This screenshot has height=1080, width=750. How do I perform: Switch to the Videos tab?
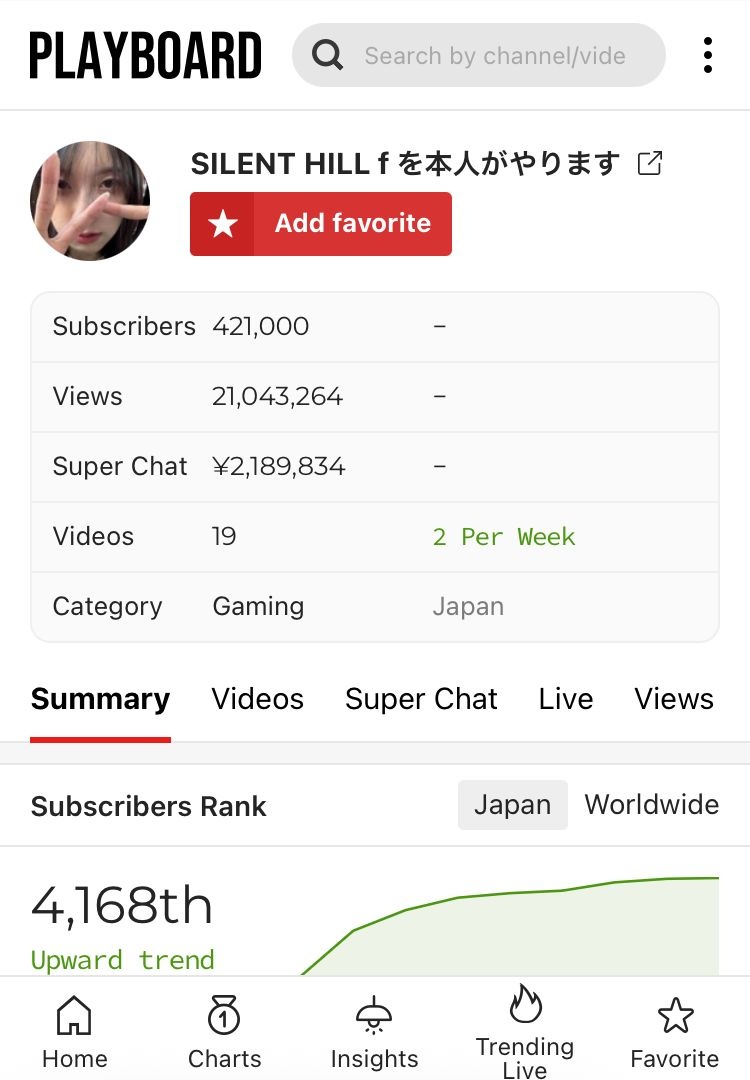click(257, 699)
